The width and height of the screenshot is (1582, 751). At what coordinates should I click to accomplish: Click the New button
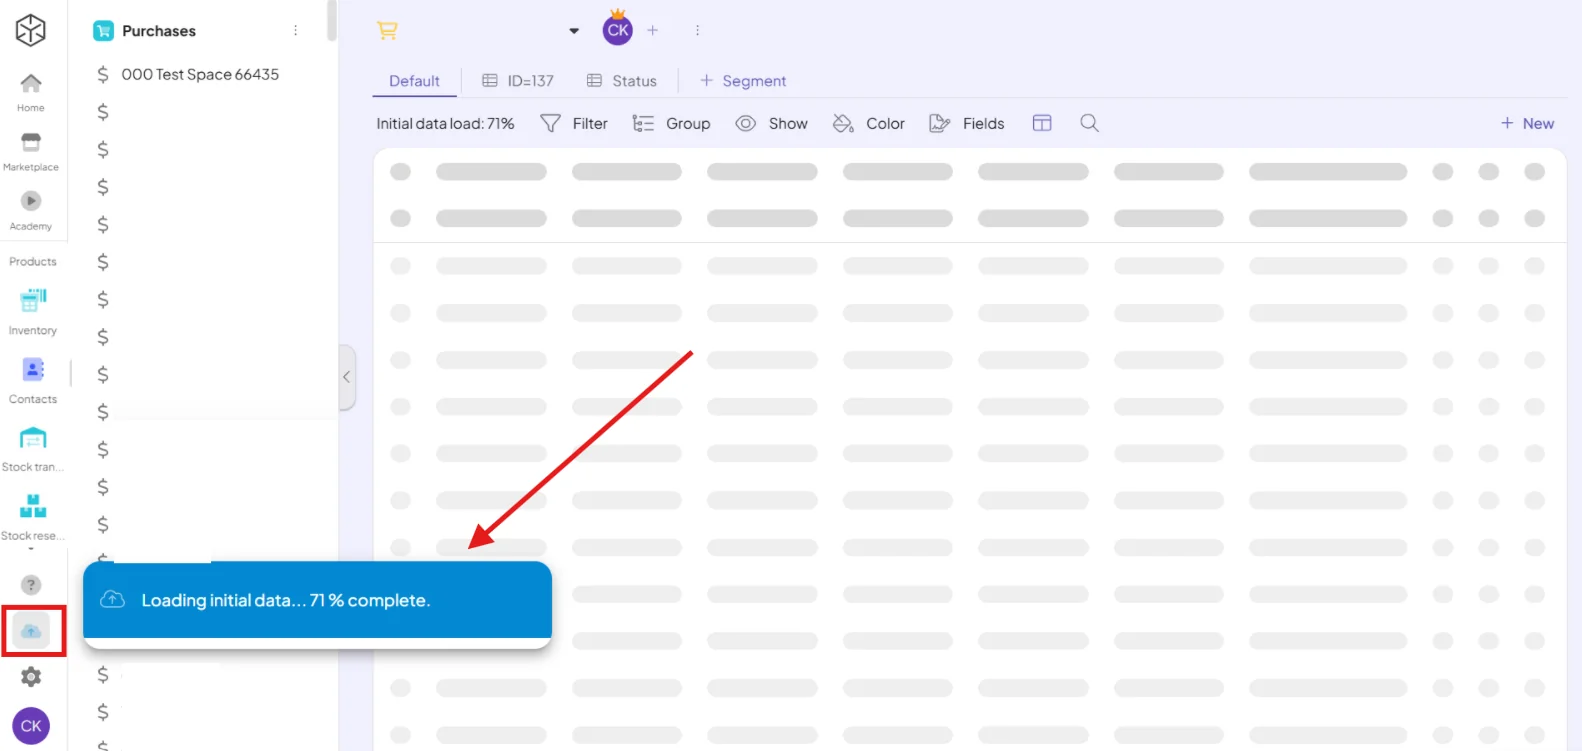pyautogui.click(x=1527, y=123)
